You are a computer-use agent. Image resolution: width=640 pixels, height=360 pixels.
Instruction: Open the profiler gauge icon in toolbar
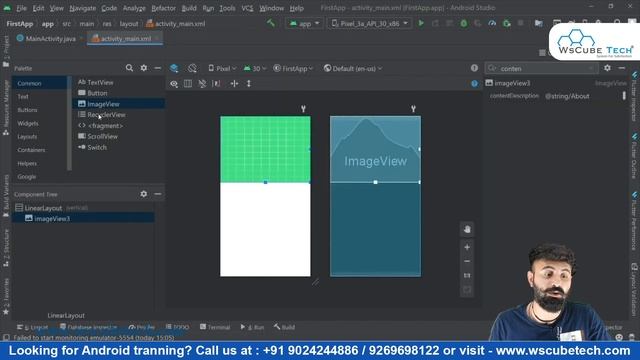(492, 23)
